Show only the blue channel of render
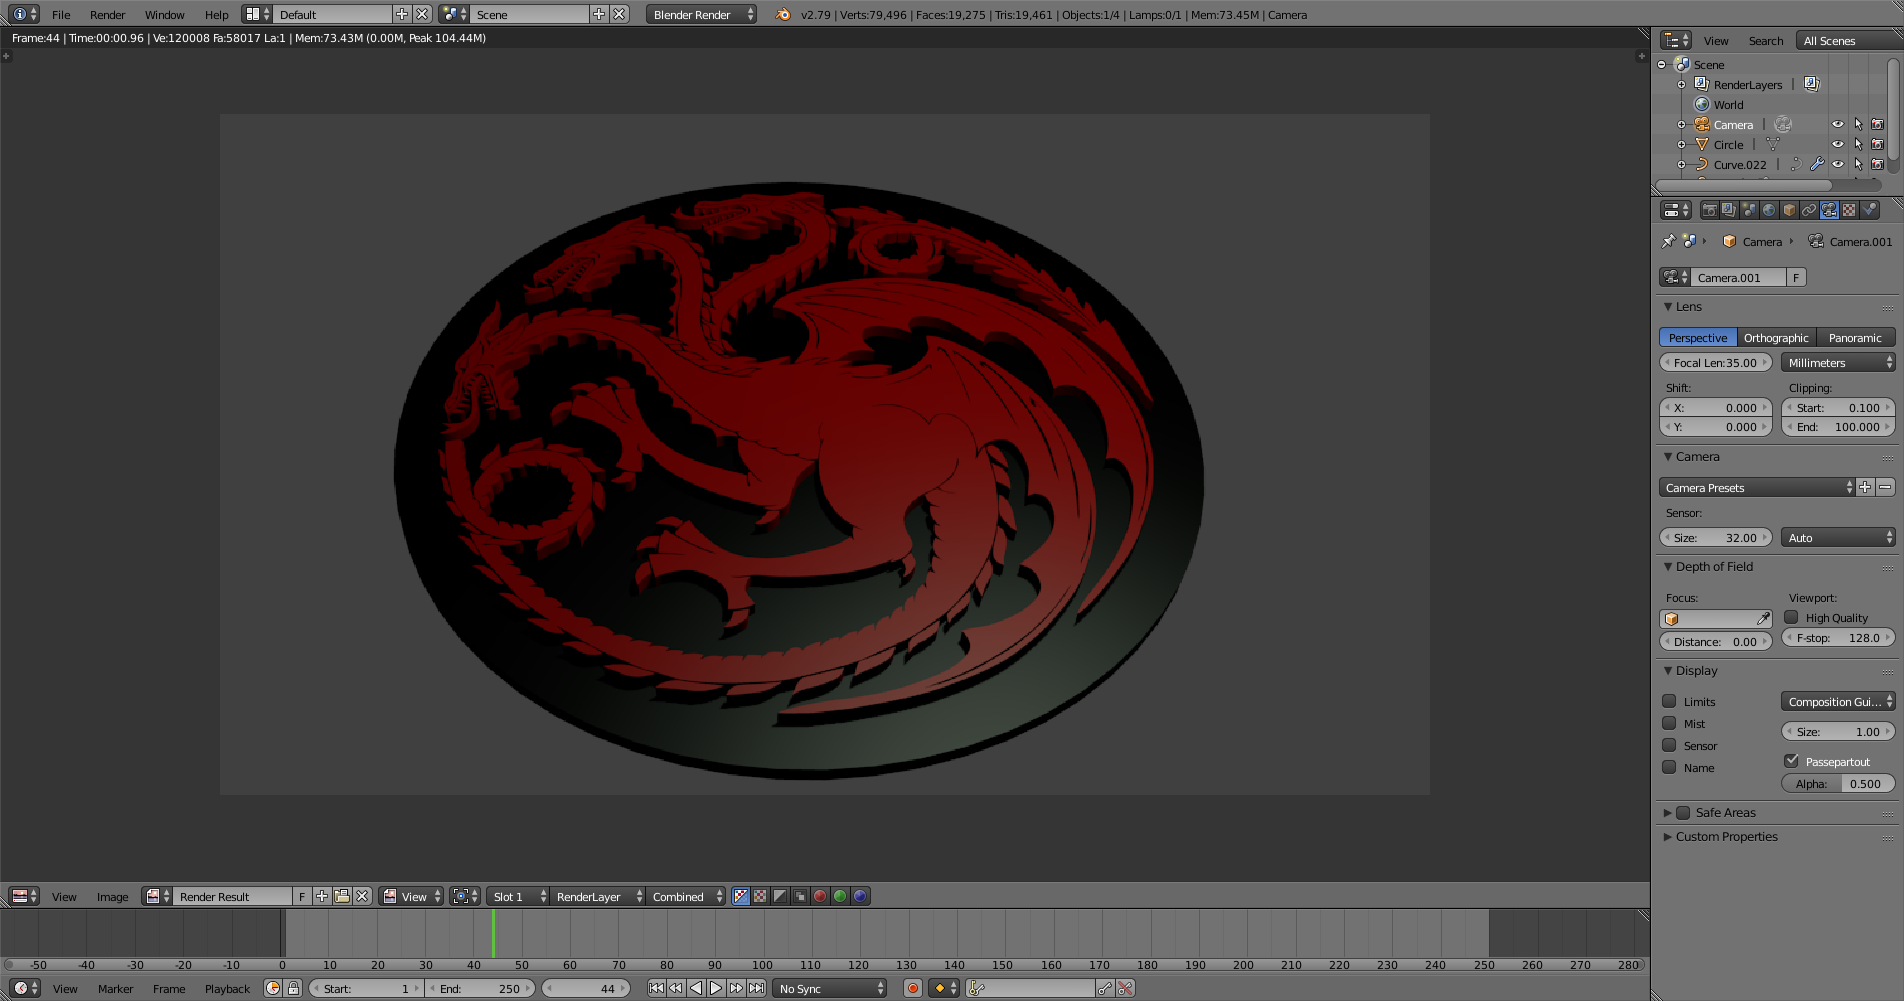The height and width of the screenshot is (1001, 1904). tap(860, 896)
